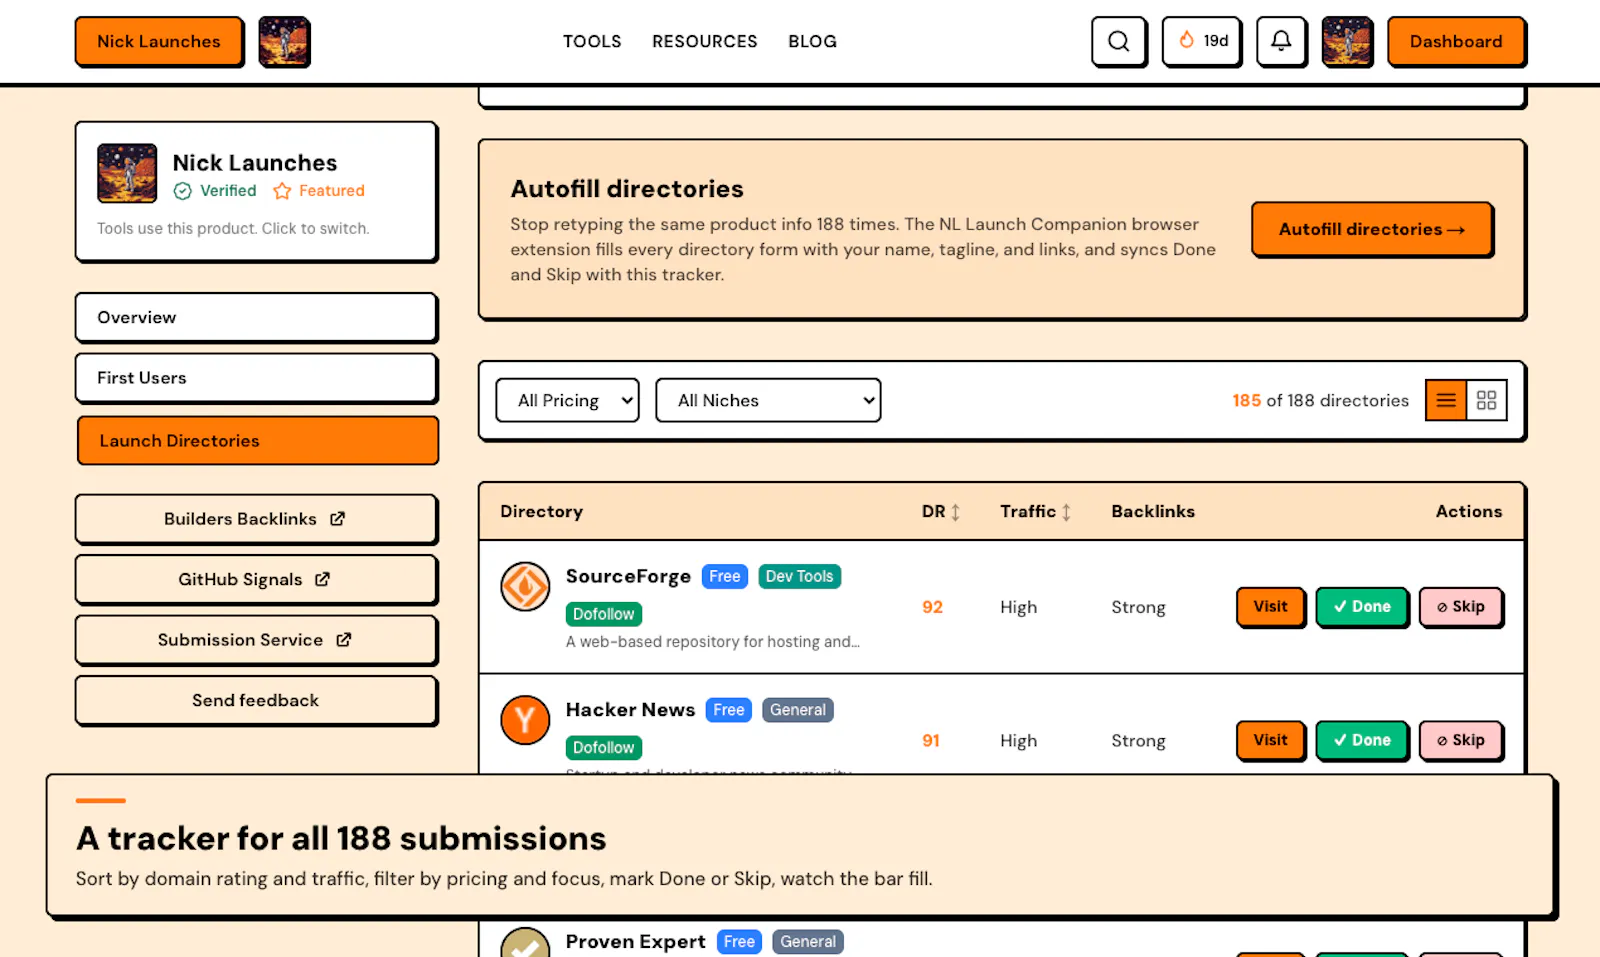
Task: Click the product avatar beside the Nick Launches logo button
Action: 284,41
